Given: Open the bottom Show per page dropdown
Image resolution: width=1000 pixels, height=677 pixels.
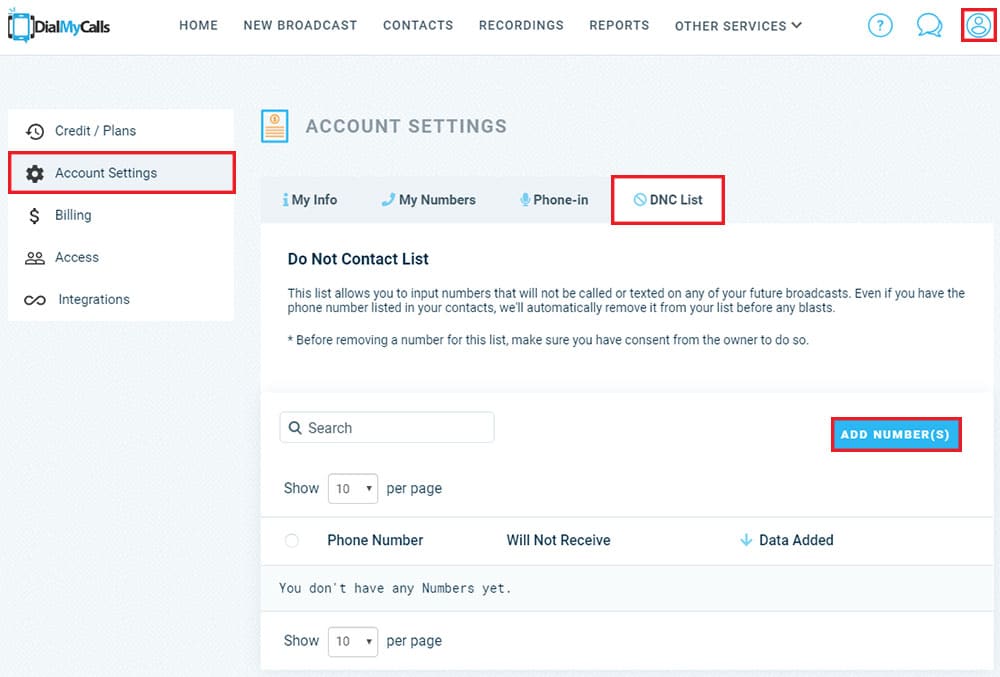Looking at the screenshot, I should [x=353, y=641].
